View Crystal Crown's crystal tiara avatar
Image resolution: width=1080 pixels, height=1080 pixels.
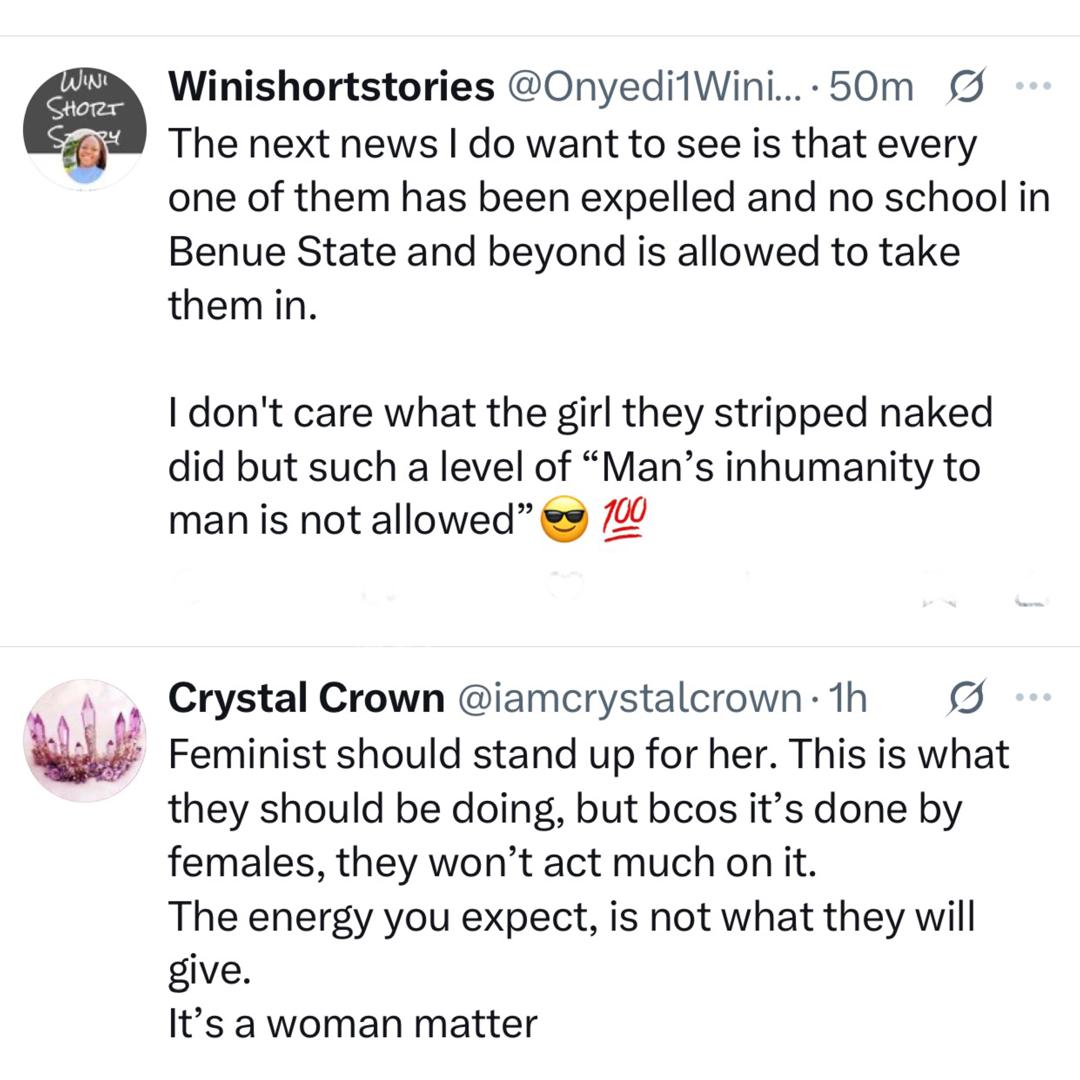(x=85, y=742)
